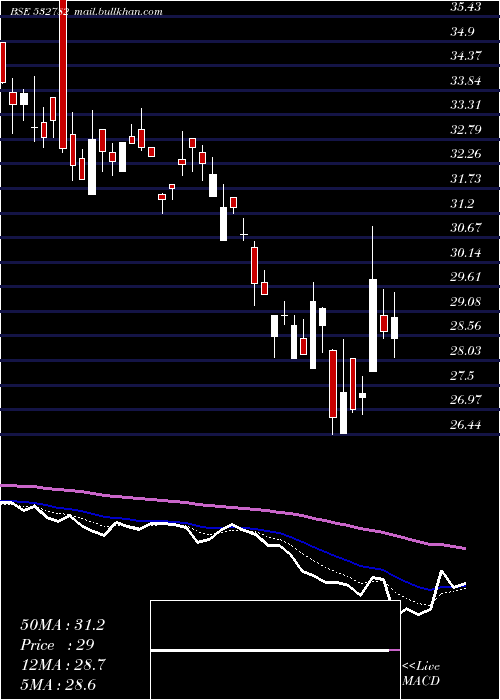
Task: Select the 26.97 axis value
Action: tap(466, 400)
